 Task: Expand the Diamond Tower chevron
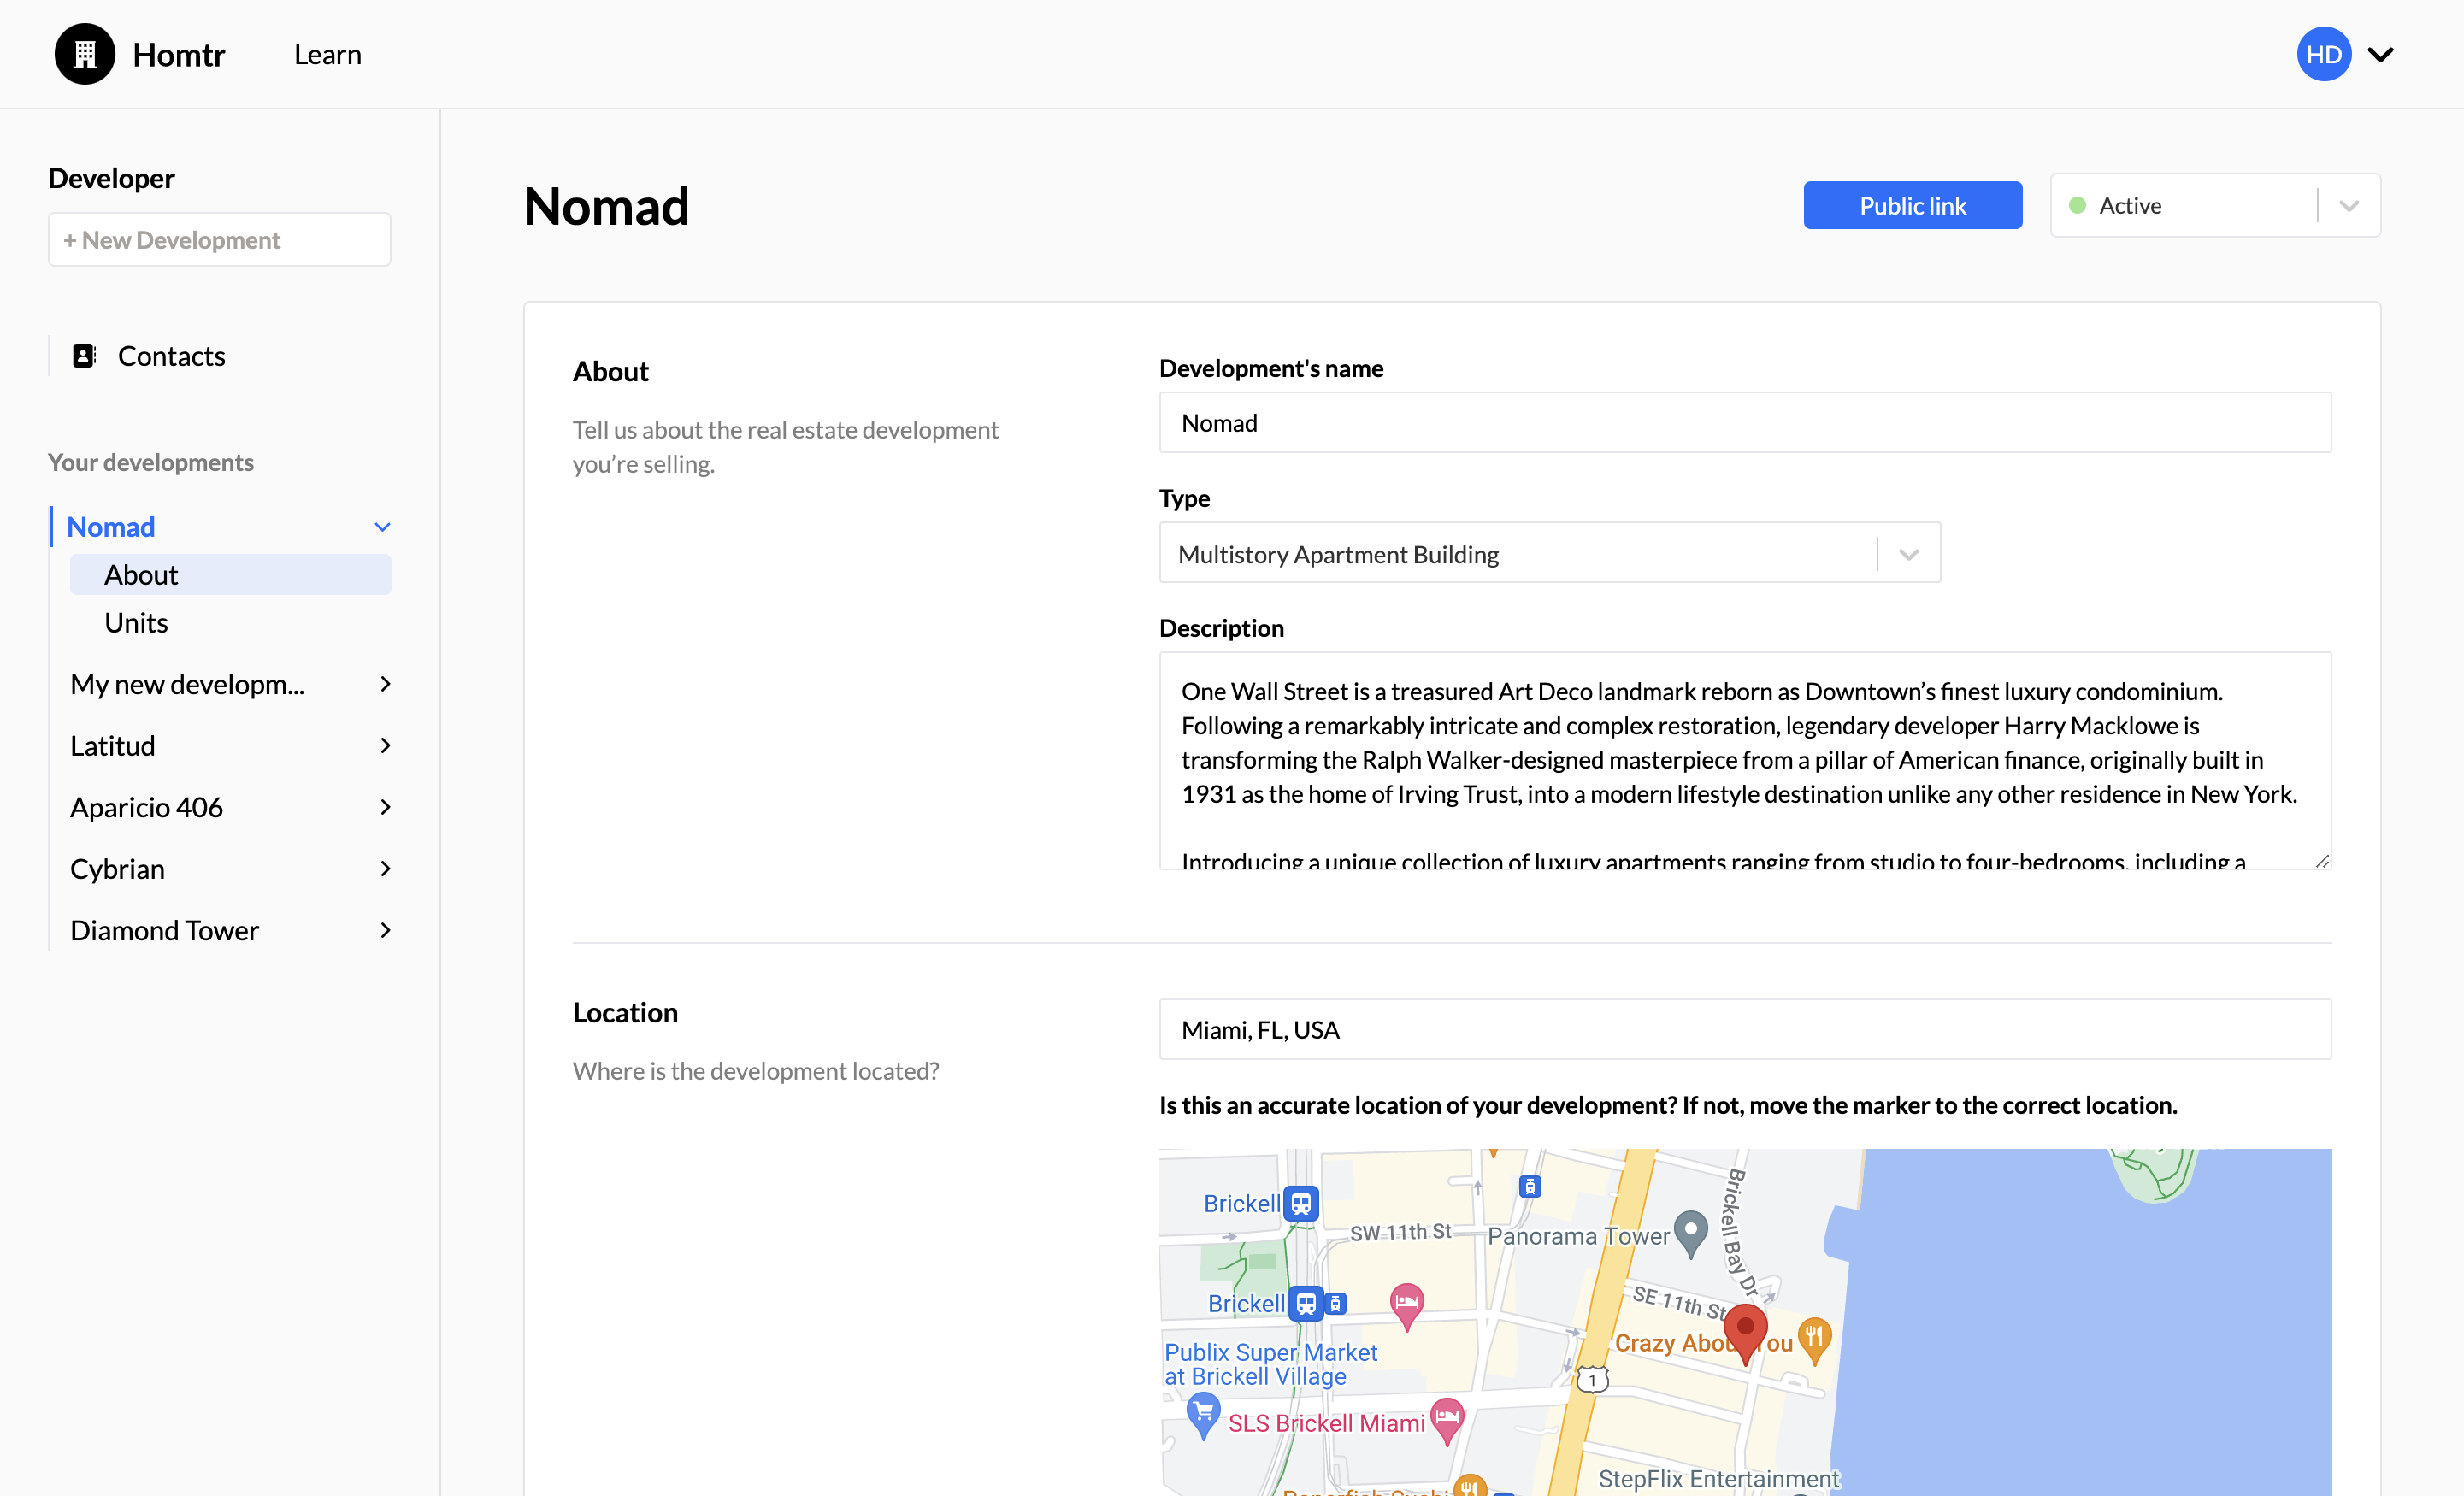(x=385, y=930)
